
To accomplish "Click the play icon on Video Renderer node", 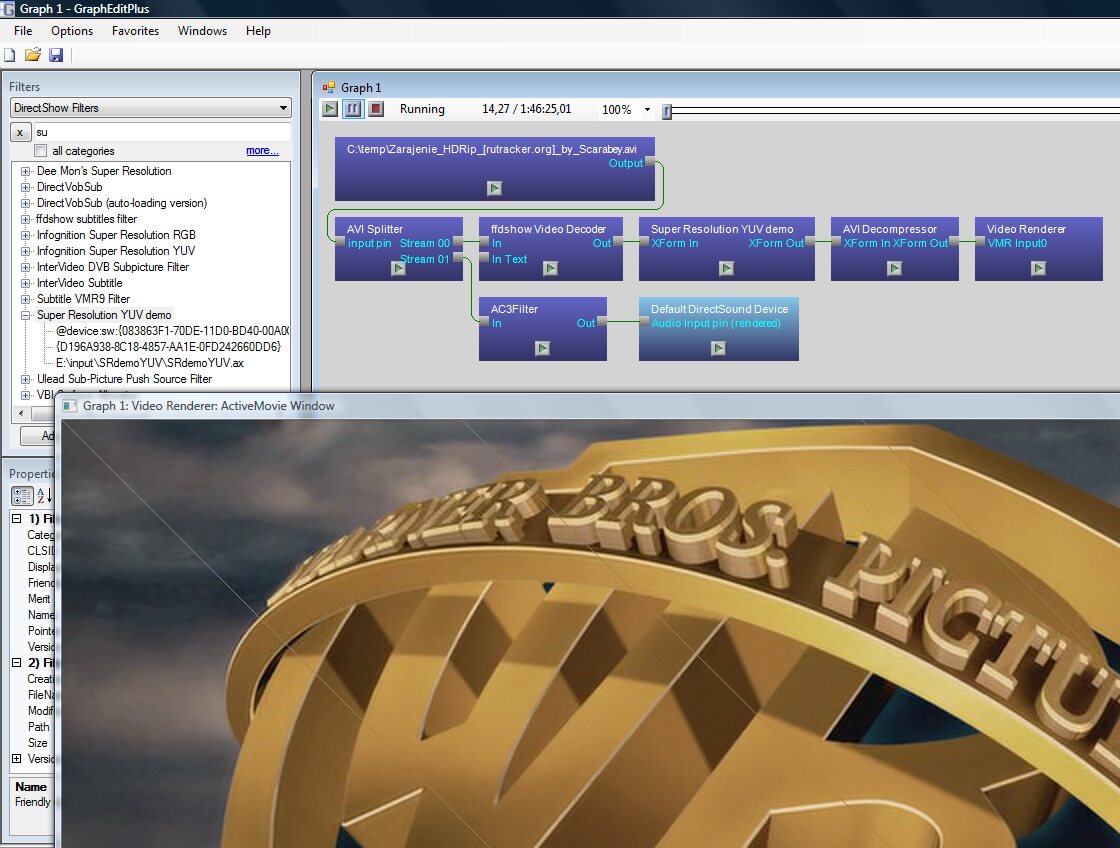I will (x=1039, y=268).
